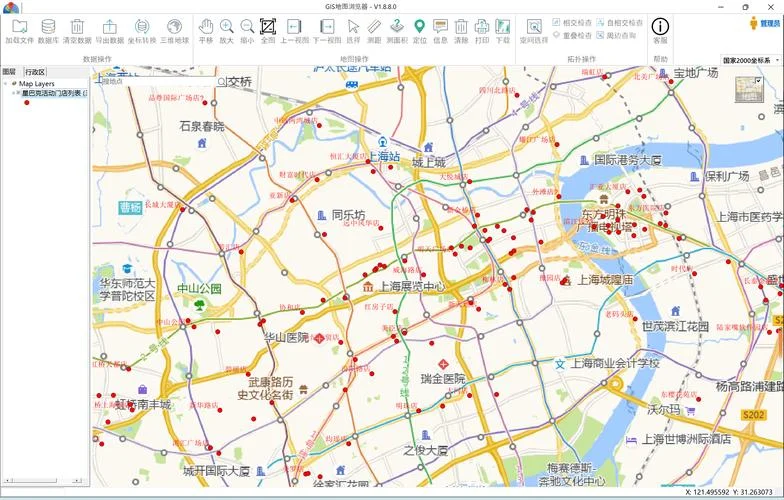Switch to the 行政区 tab
784x500 pixels.
(35, 72)
